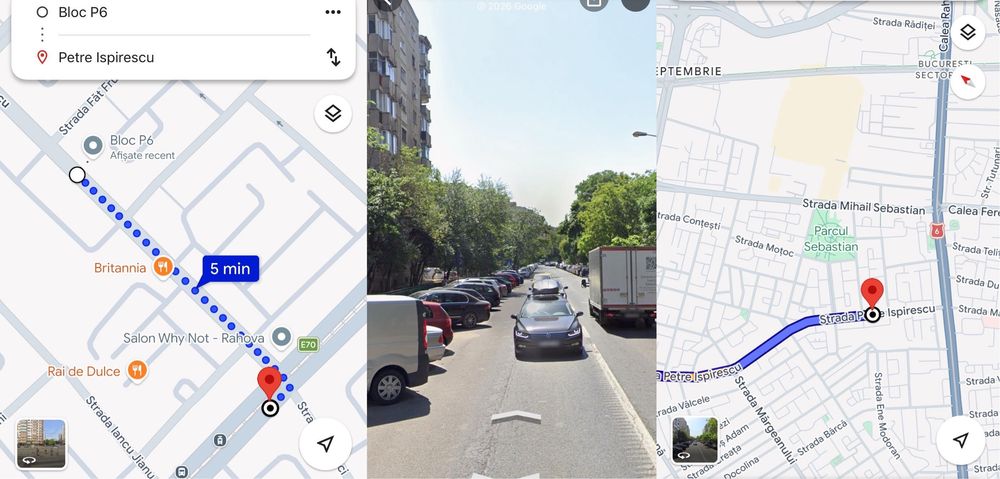Center on my location in right map
The height and width of the screenshot is (479, 1000).
pyautogui.click(x=961, y=440)
